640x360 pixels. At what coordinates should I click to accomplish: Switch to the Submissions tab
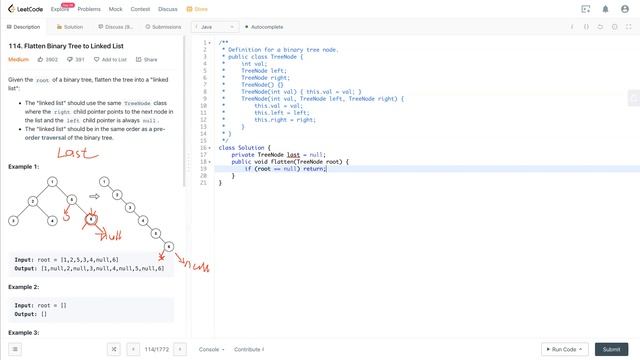[x=163, y=27]
